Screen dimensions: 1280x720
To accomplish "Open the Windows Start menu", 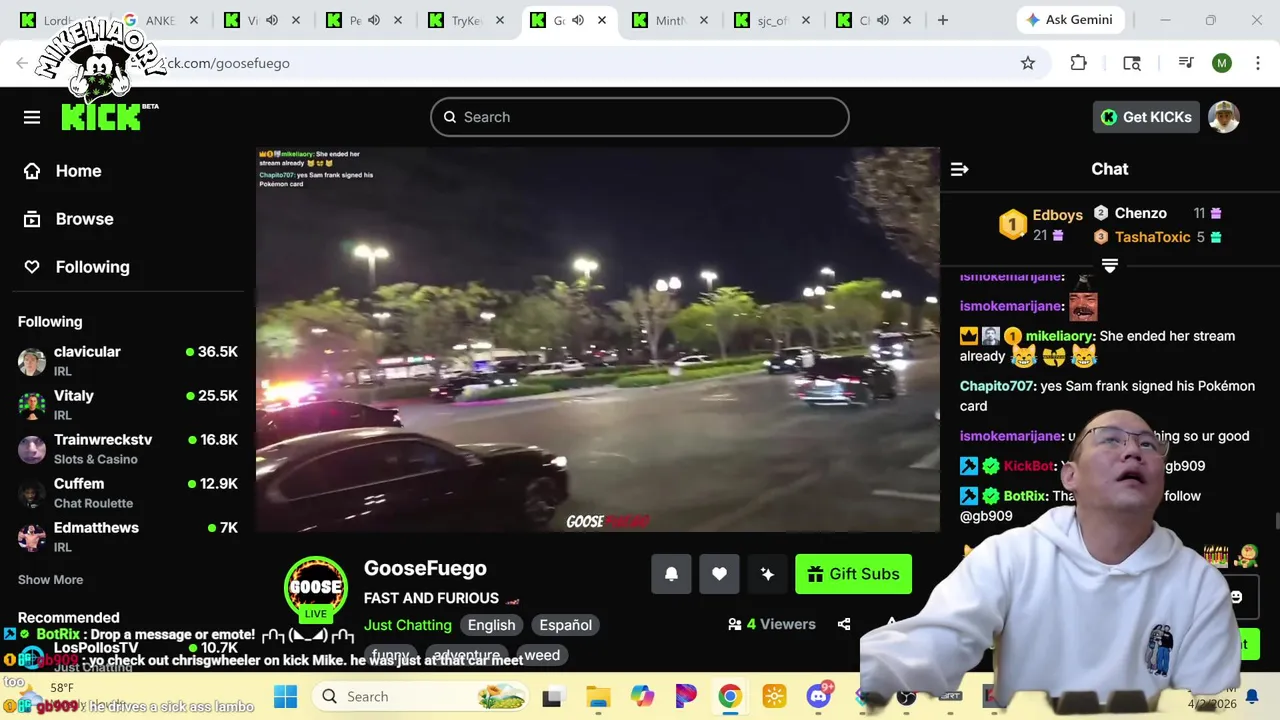I will click(x=285, y=697).
